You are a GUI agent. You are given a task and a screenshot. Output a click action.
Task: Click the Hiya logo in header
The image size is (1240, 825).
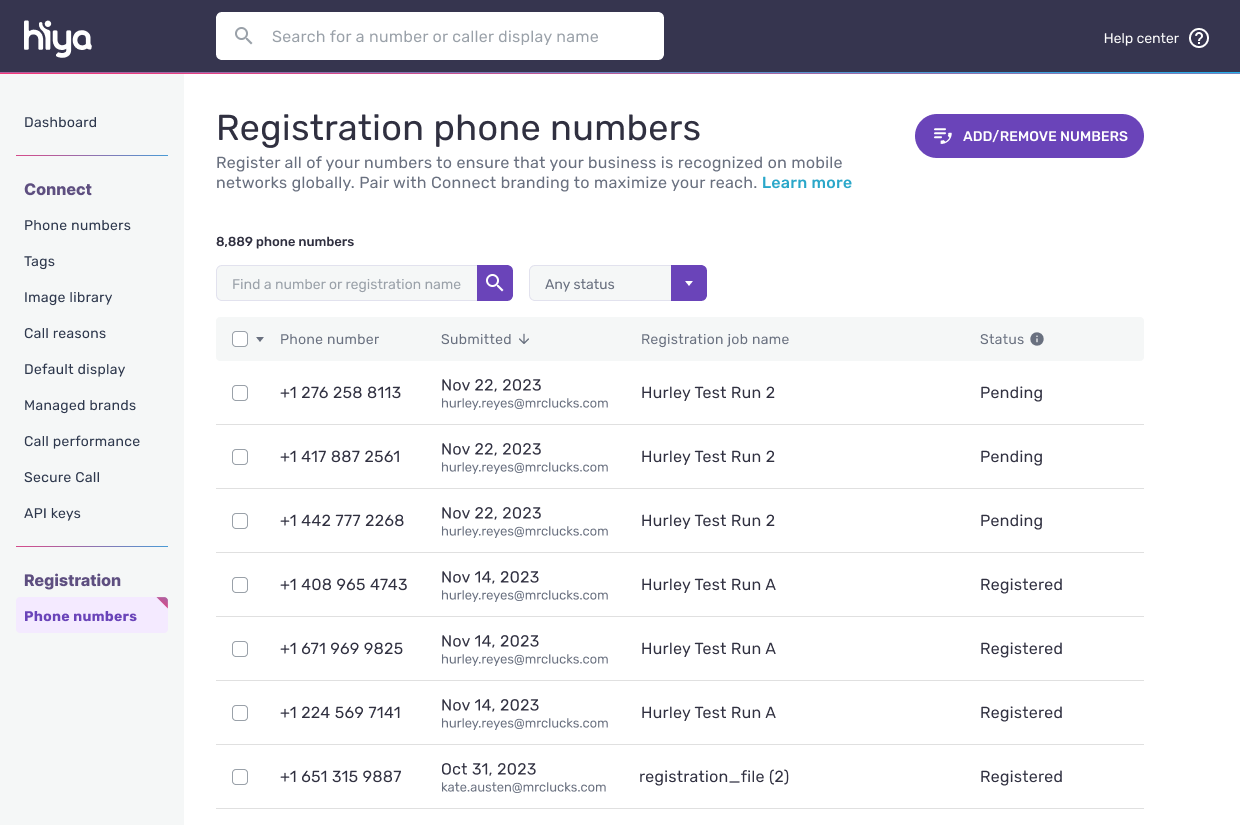tap(57, 38)
